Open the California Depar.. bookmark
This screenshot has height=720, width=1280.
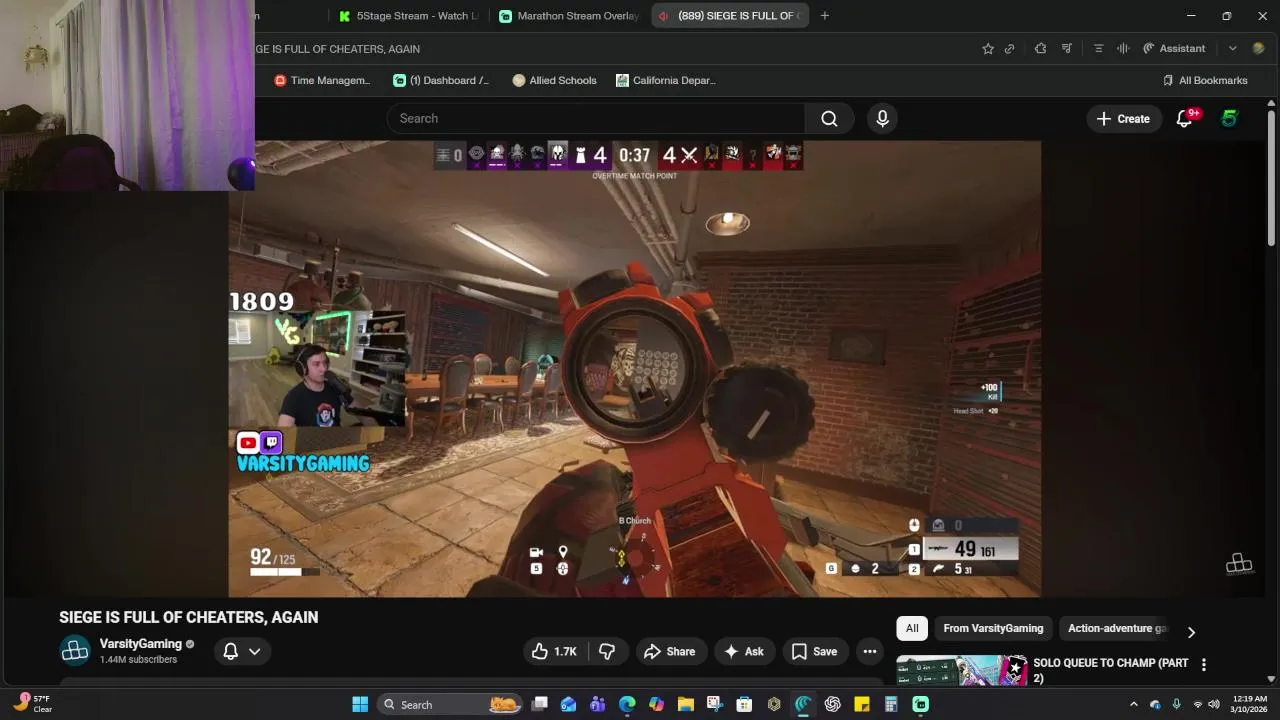[x=666, y=80]
